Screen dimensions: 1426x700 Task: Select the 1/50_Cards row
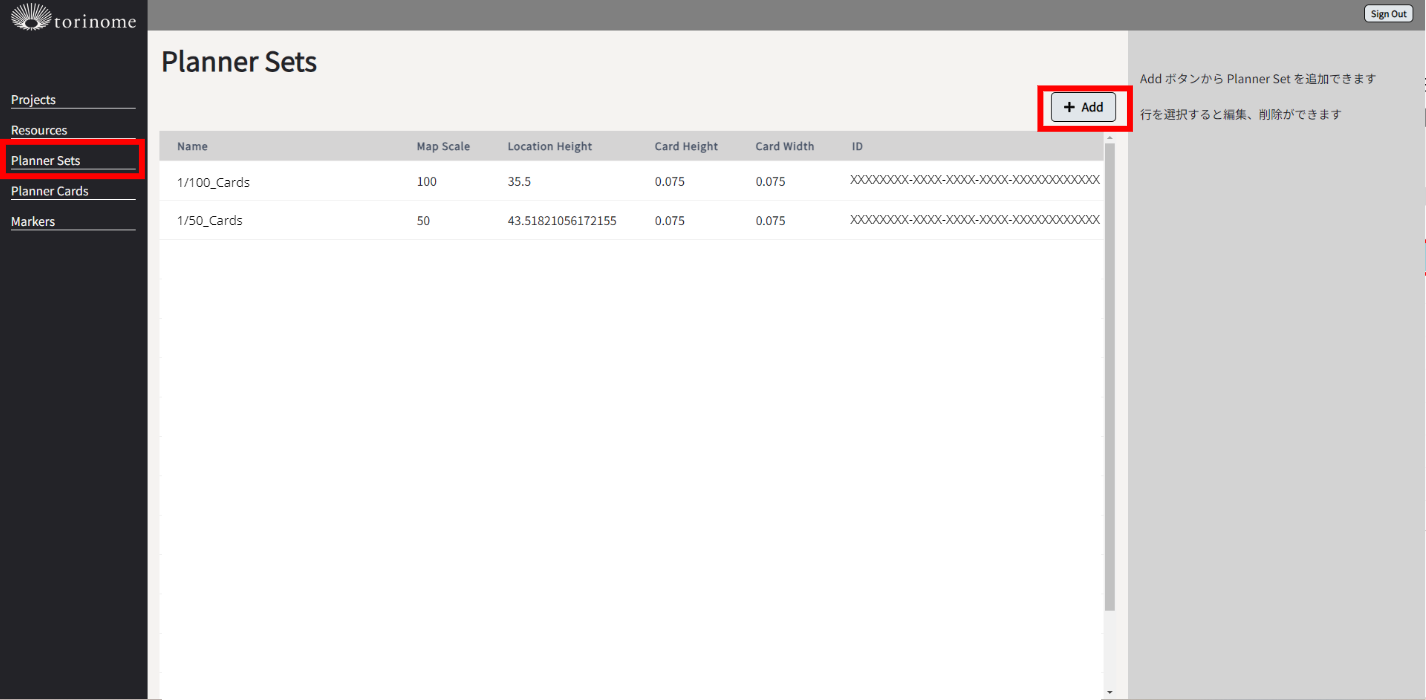(210, 221)
